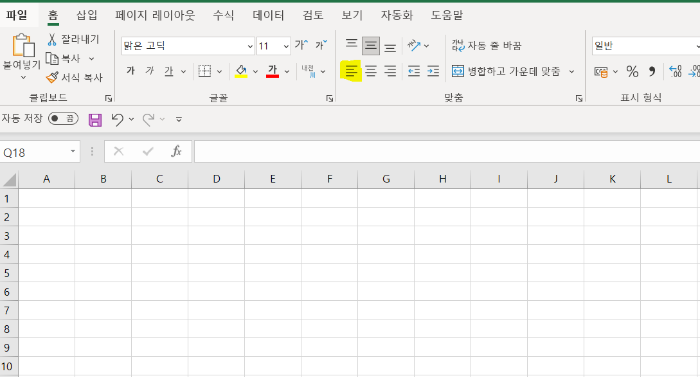
Task: Open 페이지 레이아웃 tab
Action: point(155,15)
